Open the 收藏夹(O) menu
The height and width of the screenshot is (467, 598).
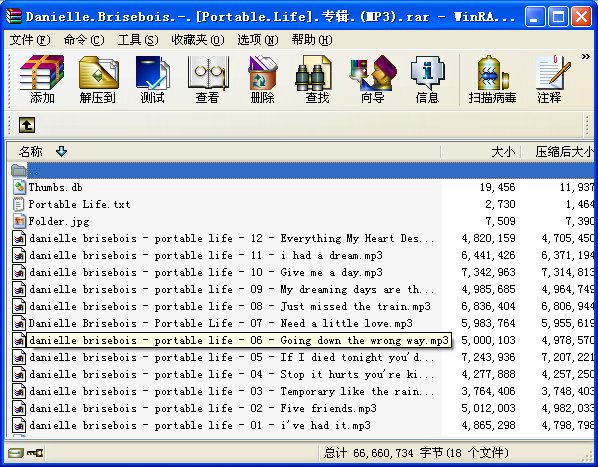(x=198, y=40)
